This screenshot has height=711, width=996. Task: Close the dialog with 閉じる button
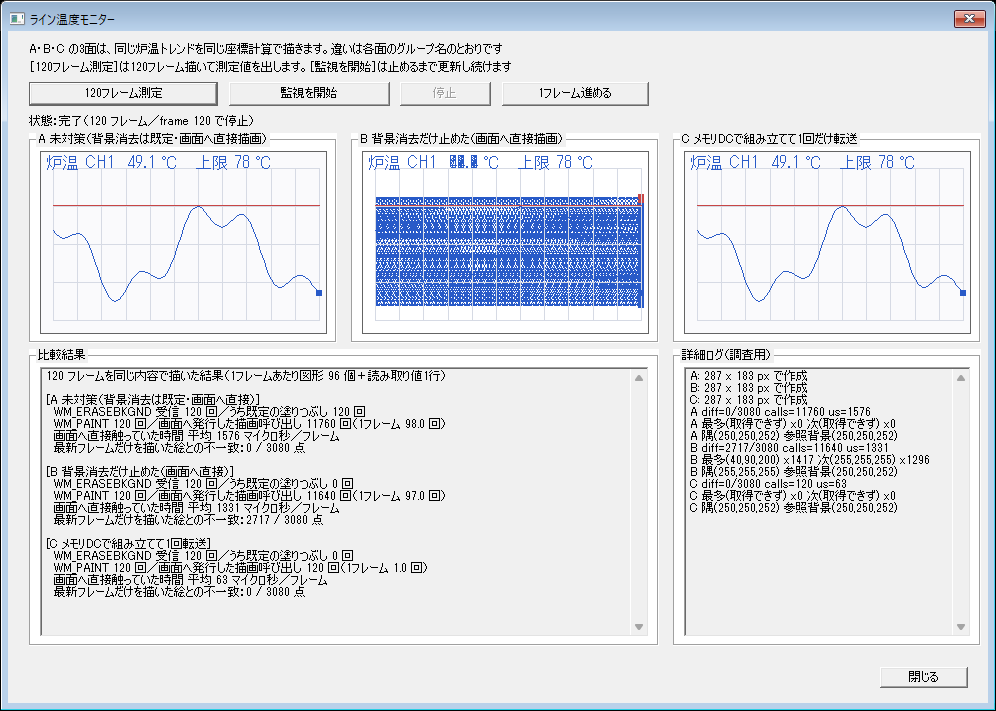[x=924, y=677]
